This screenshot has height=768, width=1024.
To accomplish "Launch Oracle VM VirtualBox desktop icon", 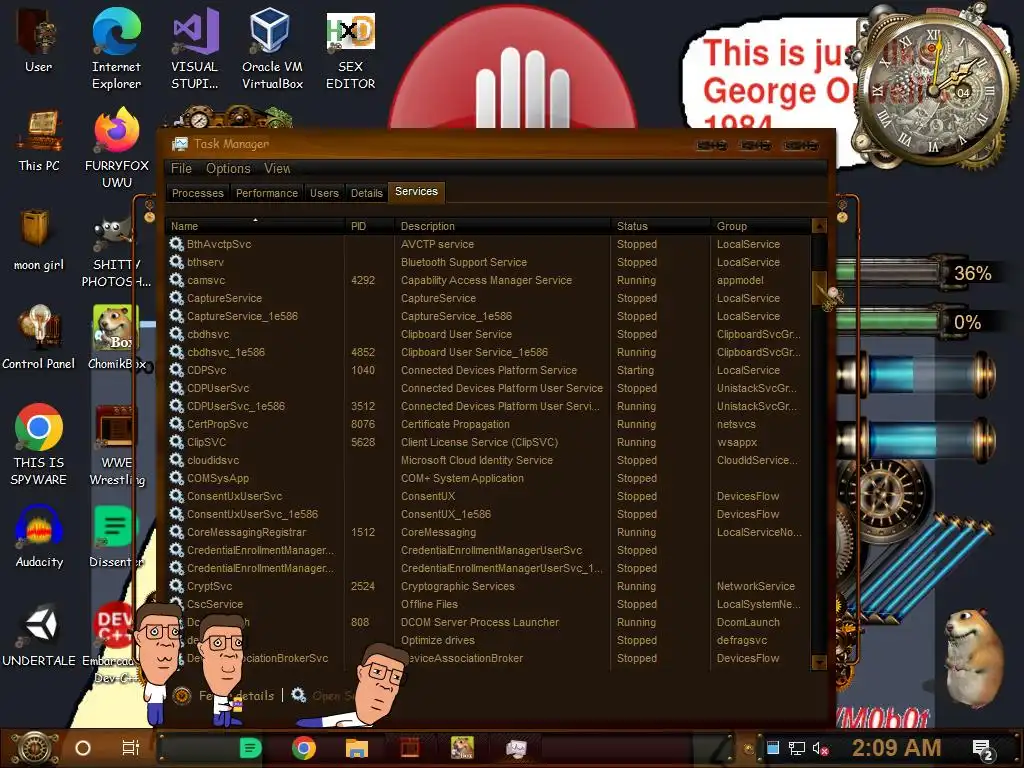I will pyautogui.click(x=272, y=49).
